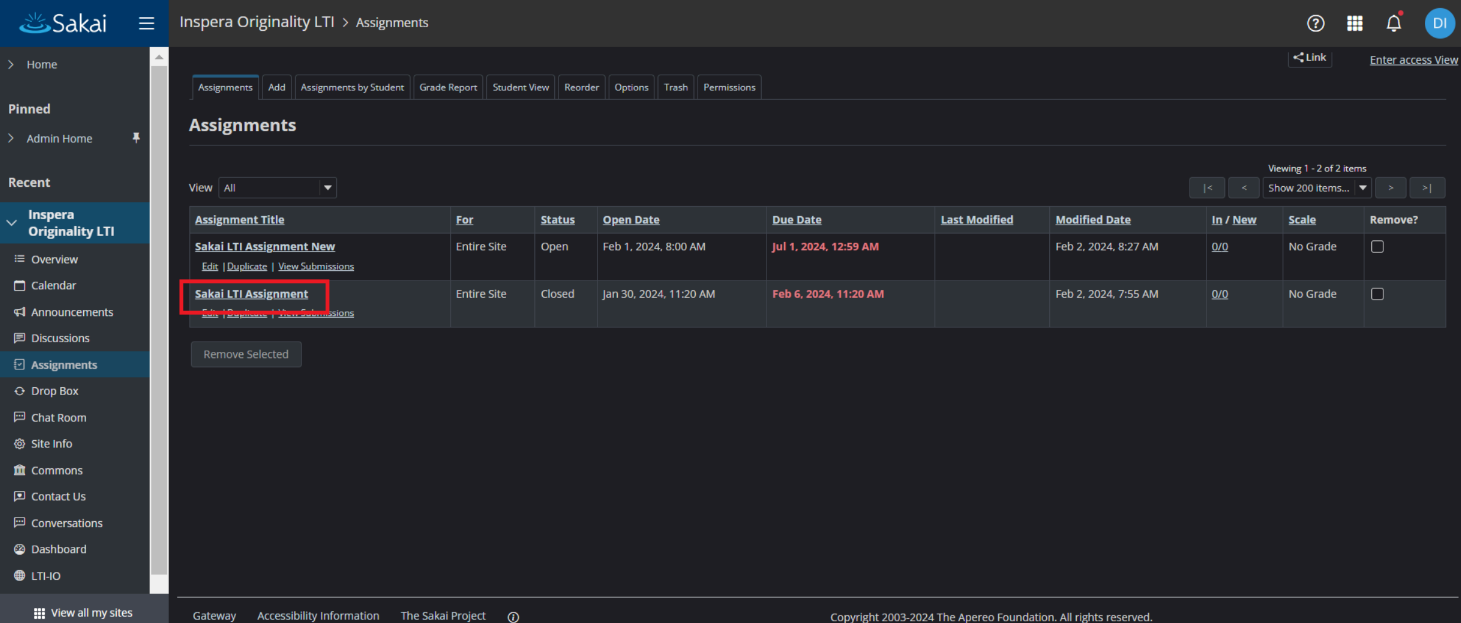Image resolution: width=1461 pixels, height=623 pixels.
Task: Open the DI user profile avatar
Action: [1440, 23]
